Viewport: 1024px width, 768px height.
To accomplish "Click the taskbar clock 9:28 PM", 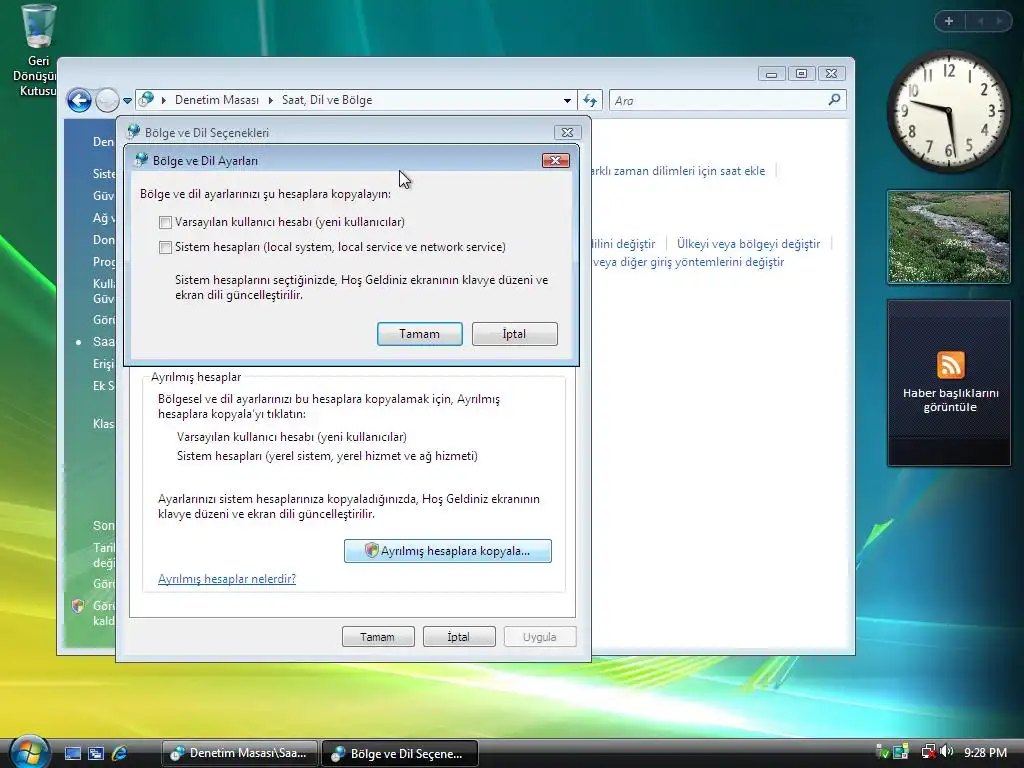I will 985,752.
